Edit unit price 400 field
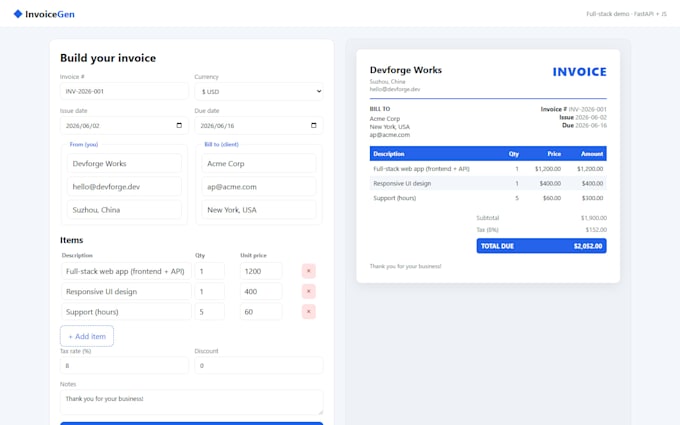The height and width of the screenshot is (425, 680). pyautogui.click(x=261, y=291)
